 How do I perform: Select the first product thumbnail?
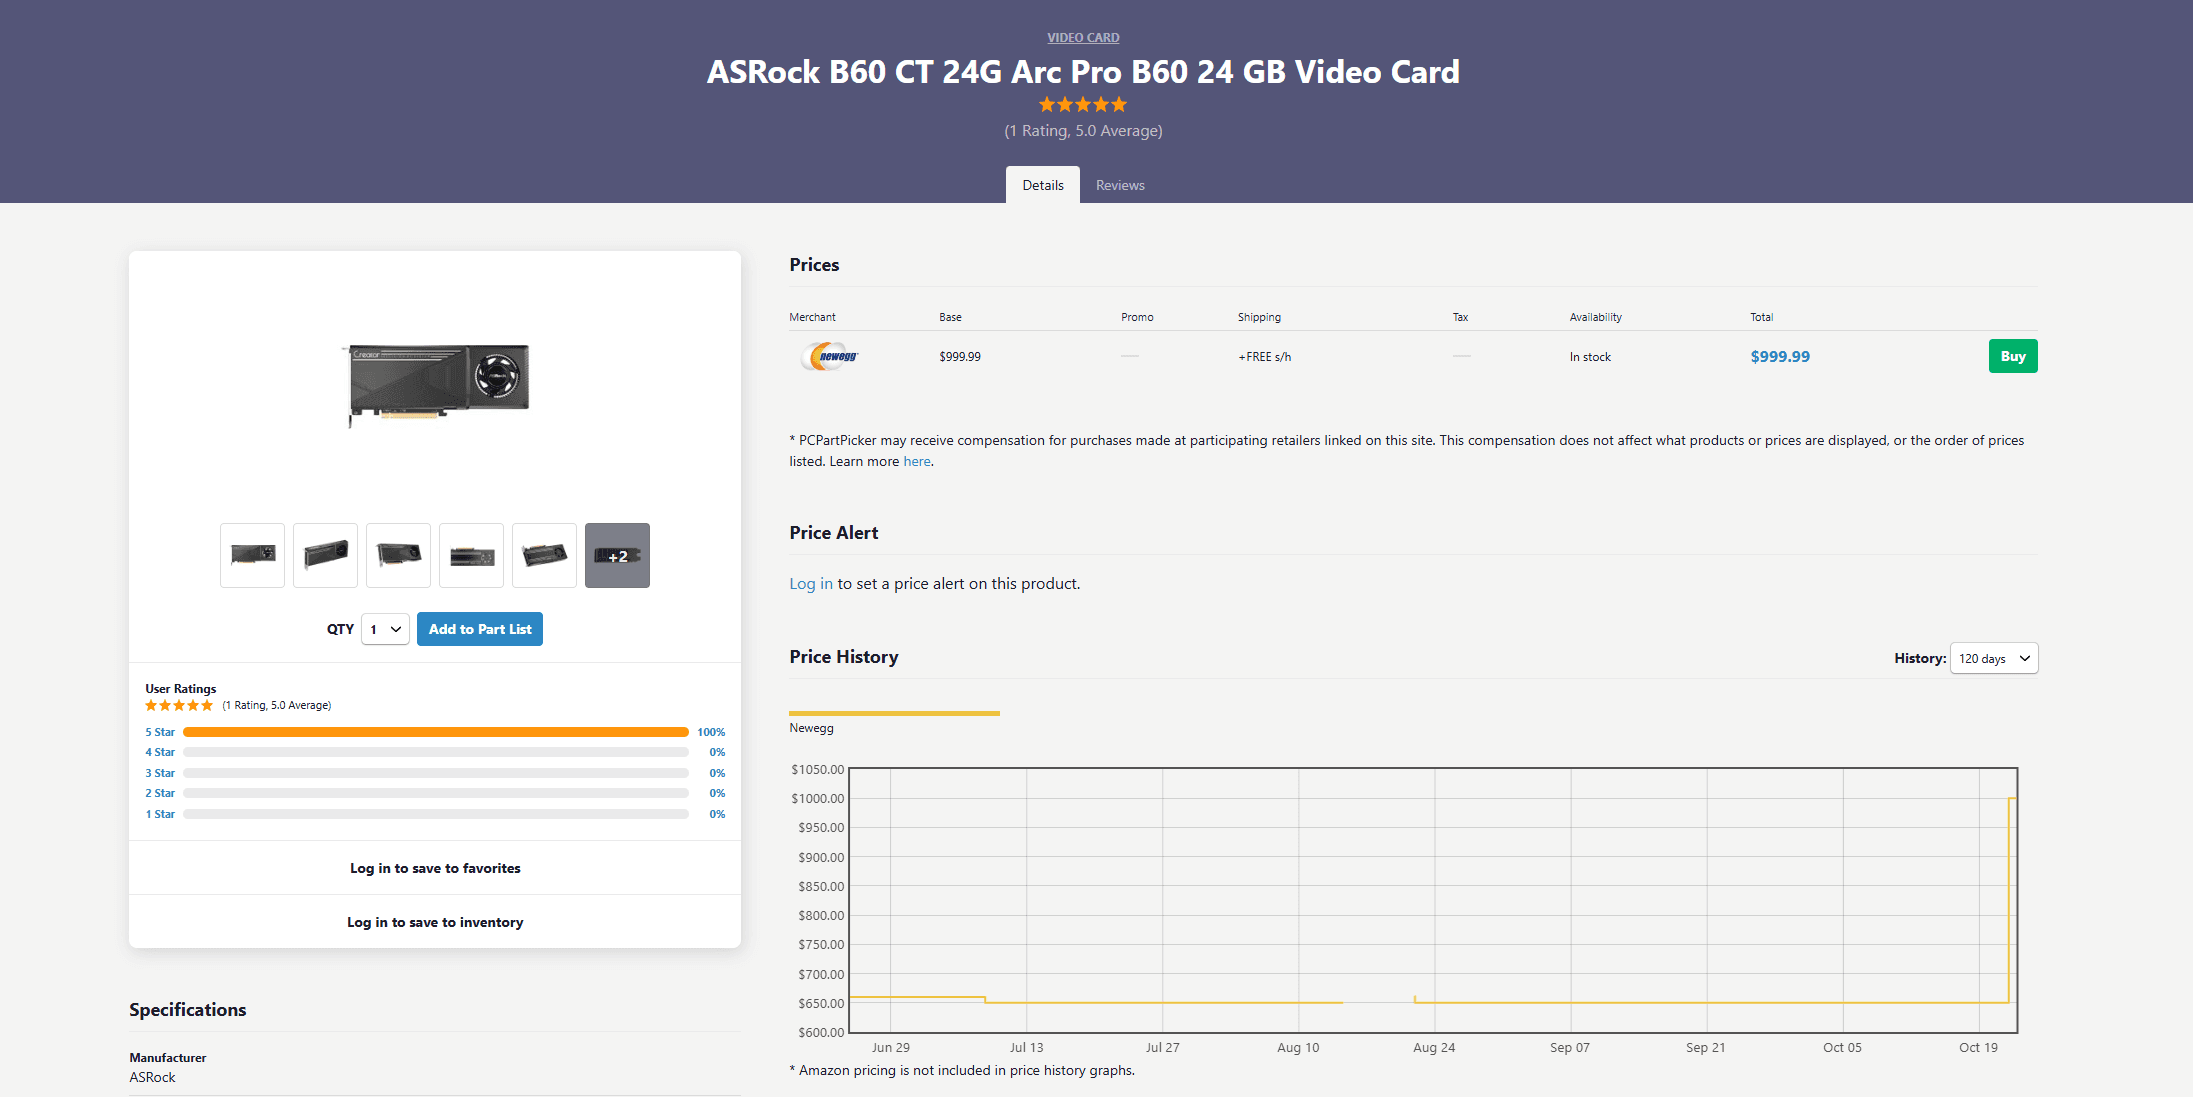[252, 555]
